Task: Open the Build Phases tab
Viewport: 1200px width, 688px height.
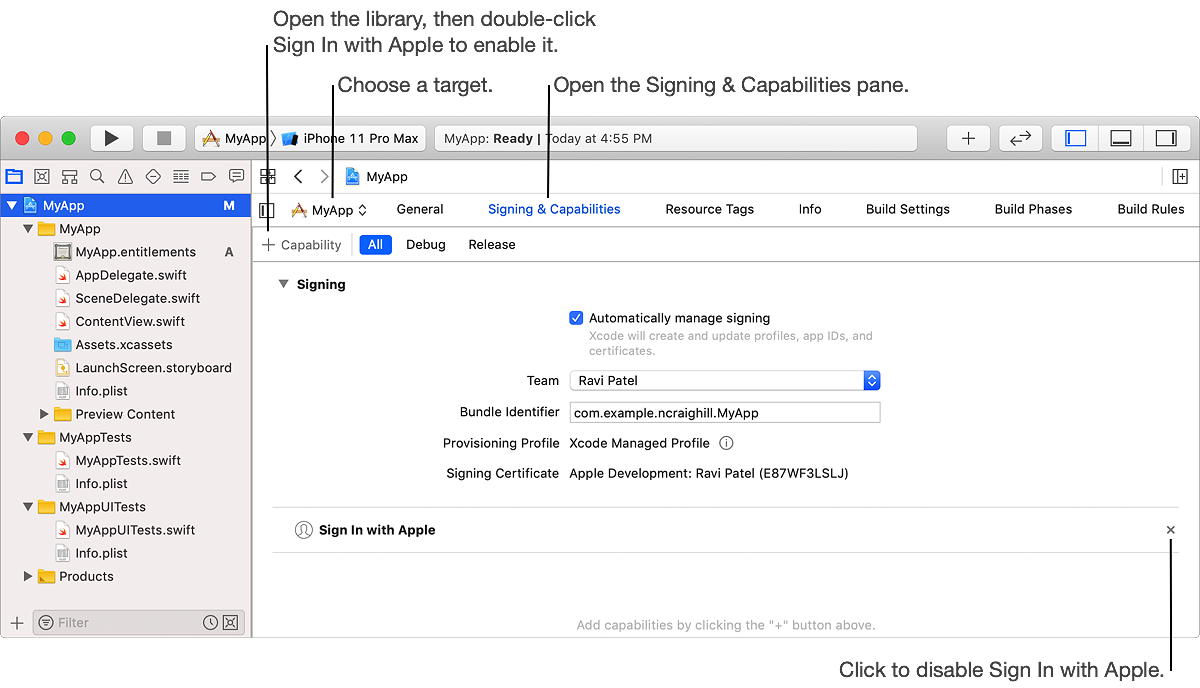Action: (1033, 209)
